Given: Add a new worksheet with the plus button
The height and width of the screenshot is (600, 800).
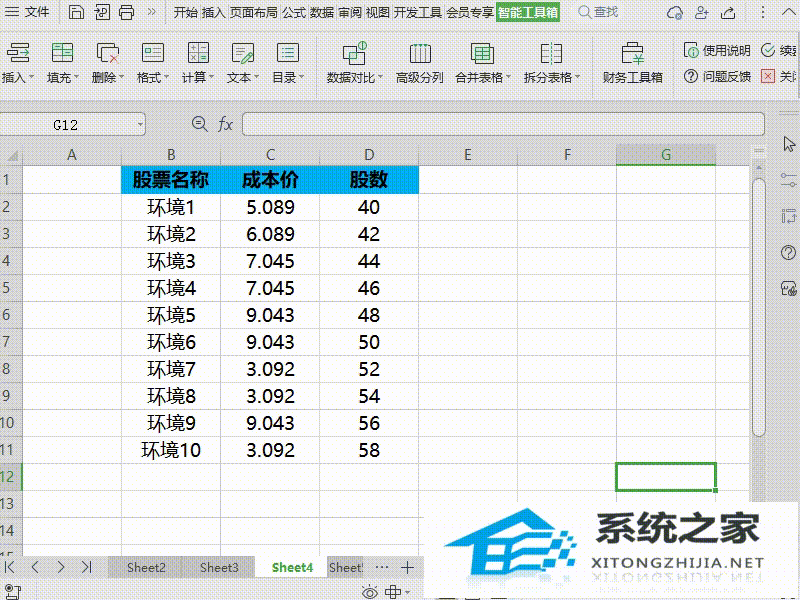Looking at the screenshot, I should pyautogui.click(x=407, y=567).
